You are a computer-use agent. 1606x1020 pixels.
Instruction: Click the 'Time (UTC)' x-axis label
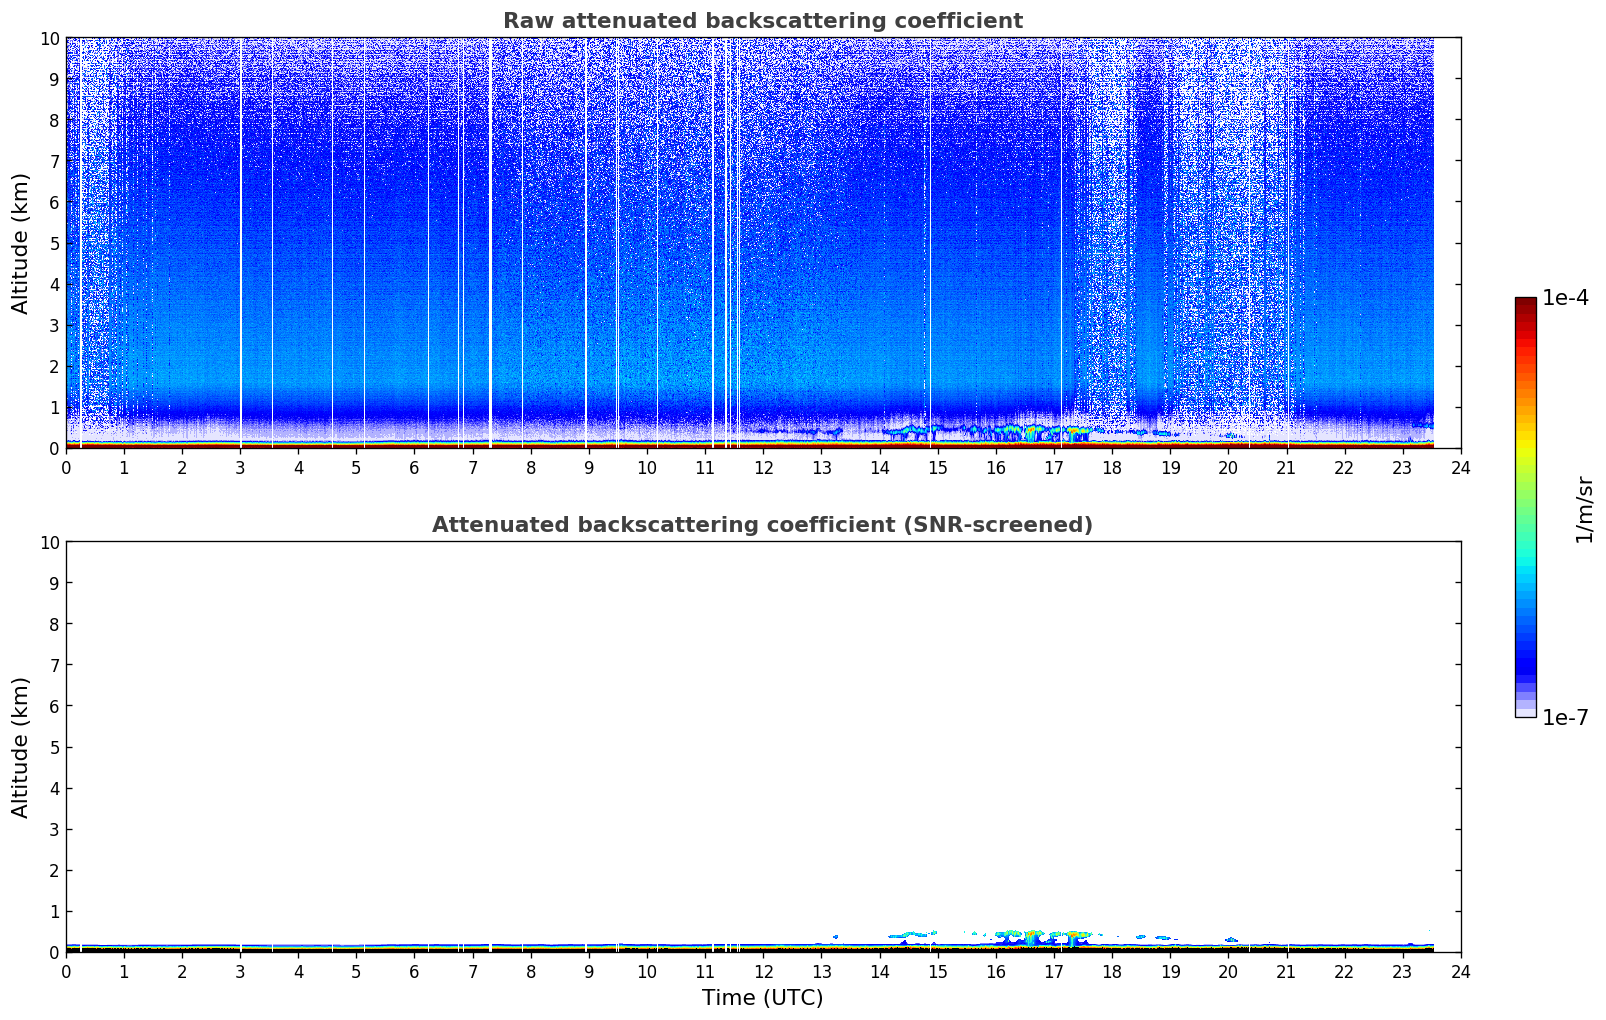[x=762, y=997]
